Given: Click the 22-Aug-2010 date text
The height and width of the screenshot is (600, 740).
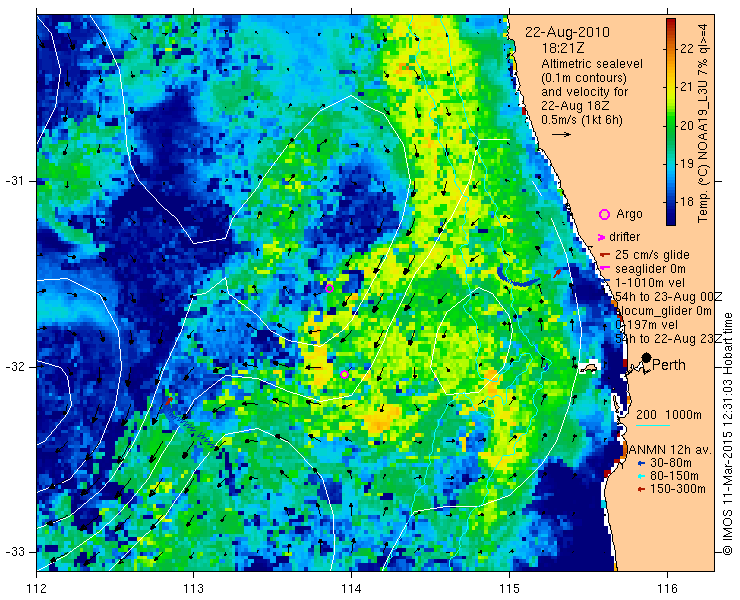Looking at the screenshot, I should point(567,33).
